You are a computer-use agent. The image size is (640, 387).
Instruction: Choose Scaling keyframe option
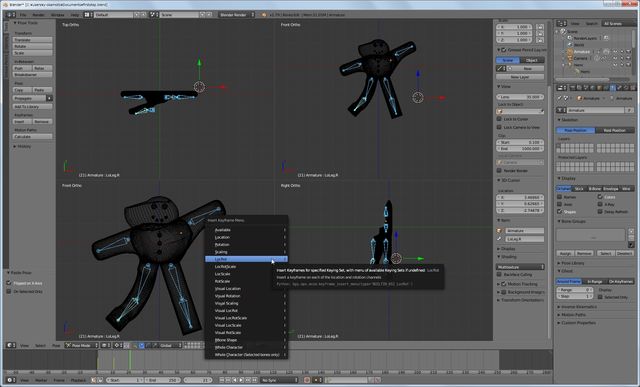coord(246,252)
